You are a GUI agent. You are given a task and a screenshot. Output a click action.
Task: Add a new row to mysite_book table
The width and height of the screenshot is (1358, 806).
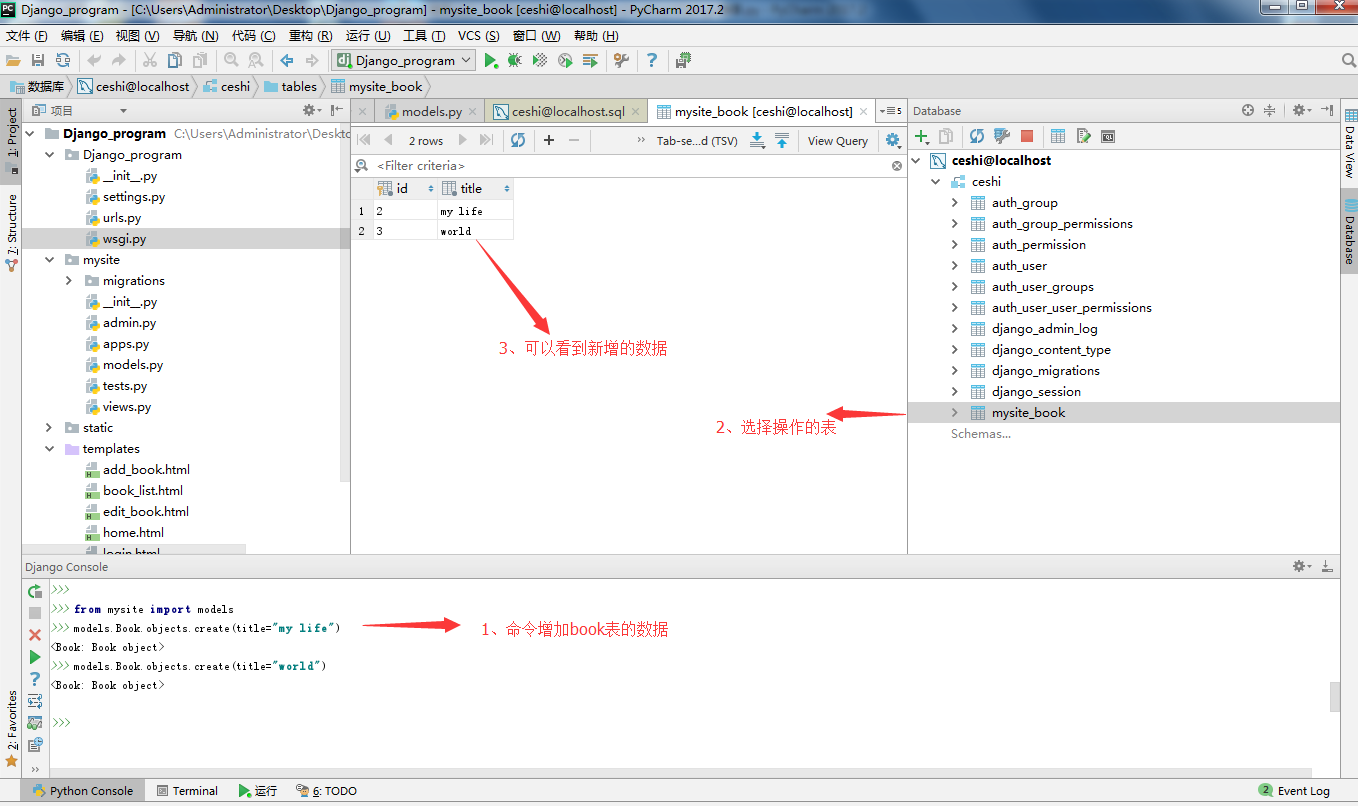pos(549,140)
